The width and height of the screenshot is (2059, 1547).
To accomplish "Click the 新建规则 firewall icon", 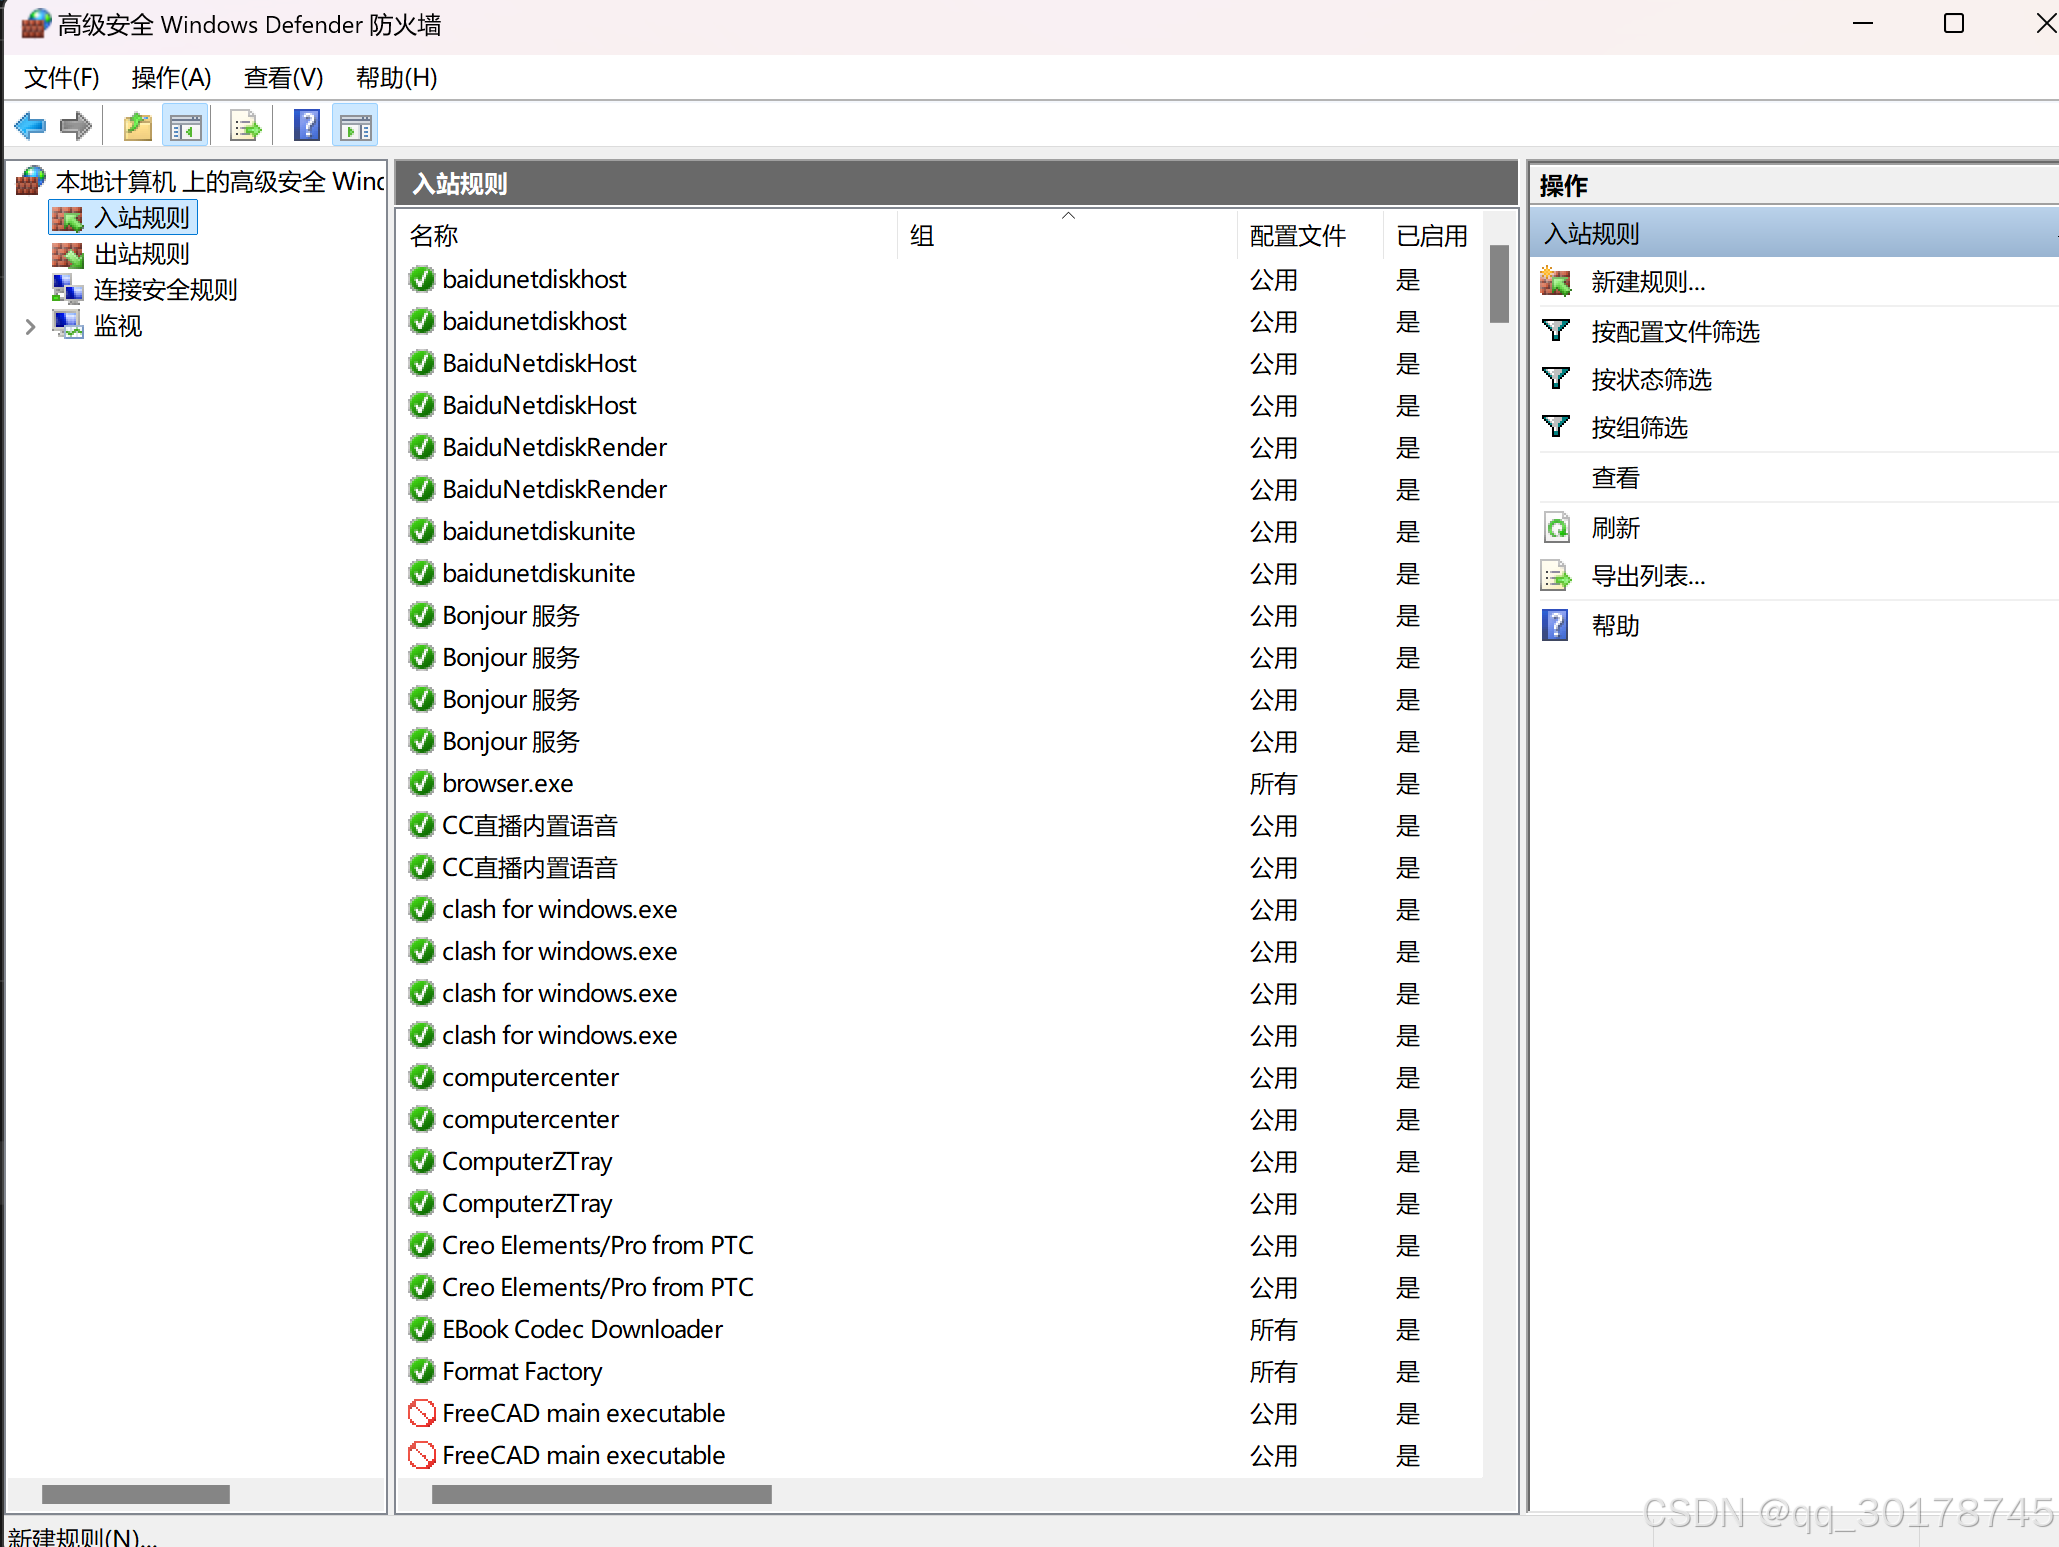I will point(1556,282).
